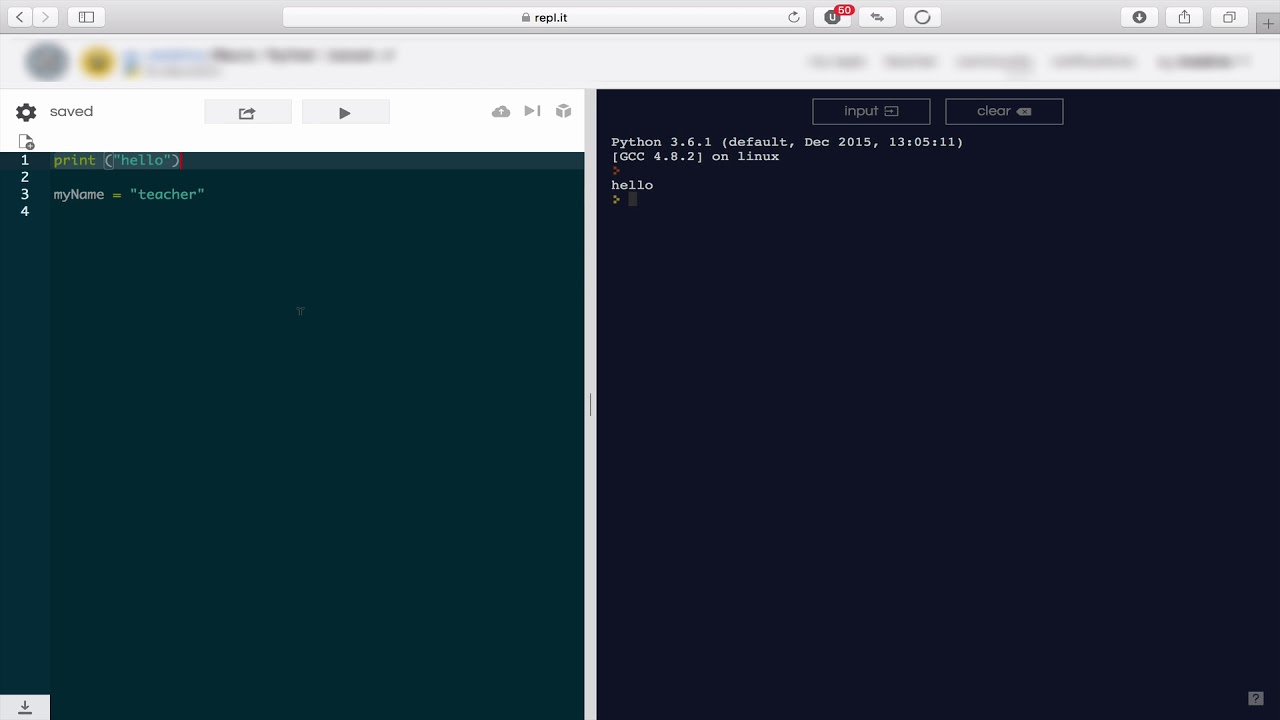This screenshot has width=1280, height=720.
Task: Click line number 4 in the gutter
Action: [x=25, y=211]
